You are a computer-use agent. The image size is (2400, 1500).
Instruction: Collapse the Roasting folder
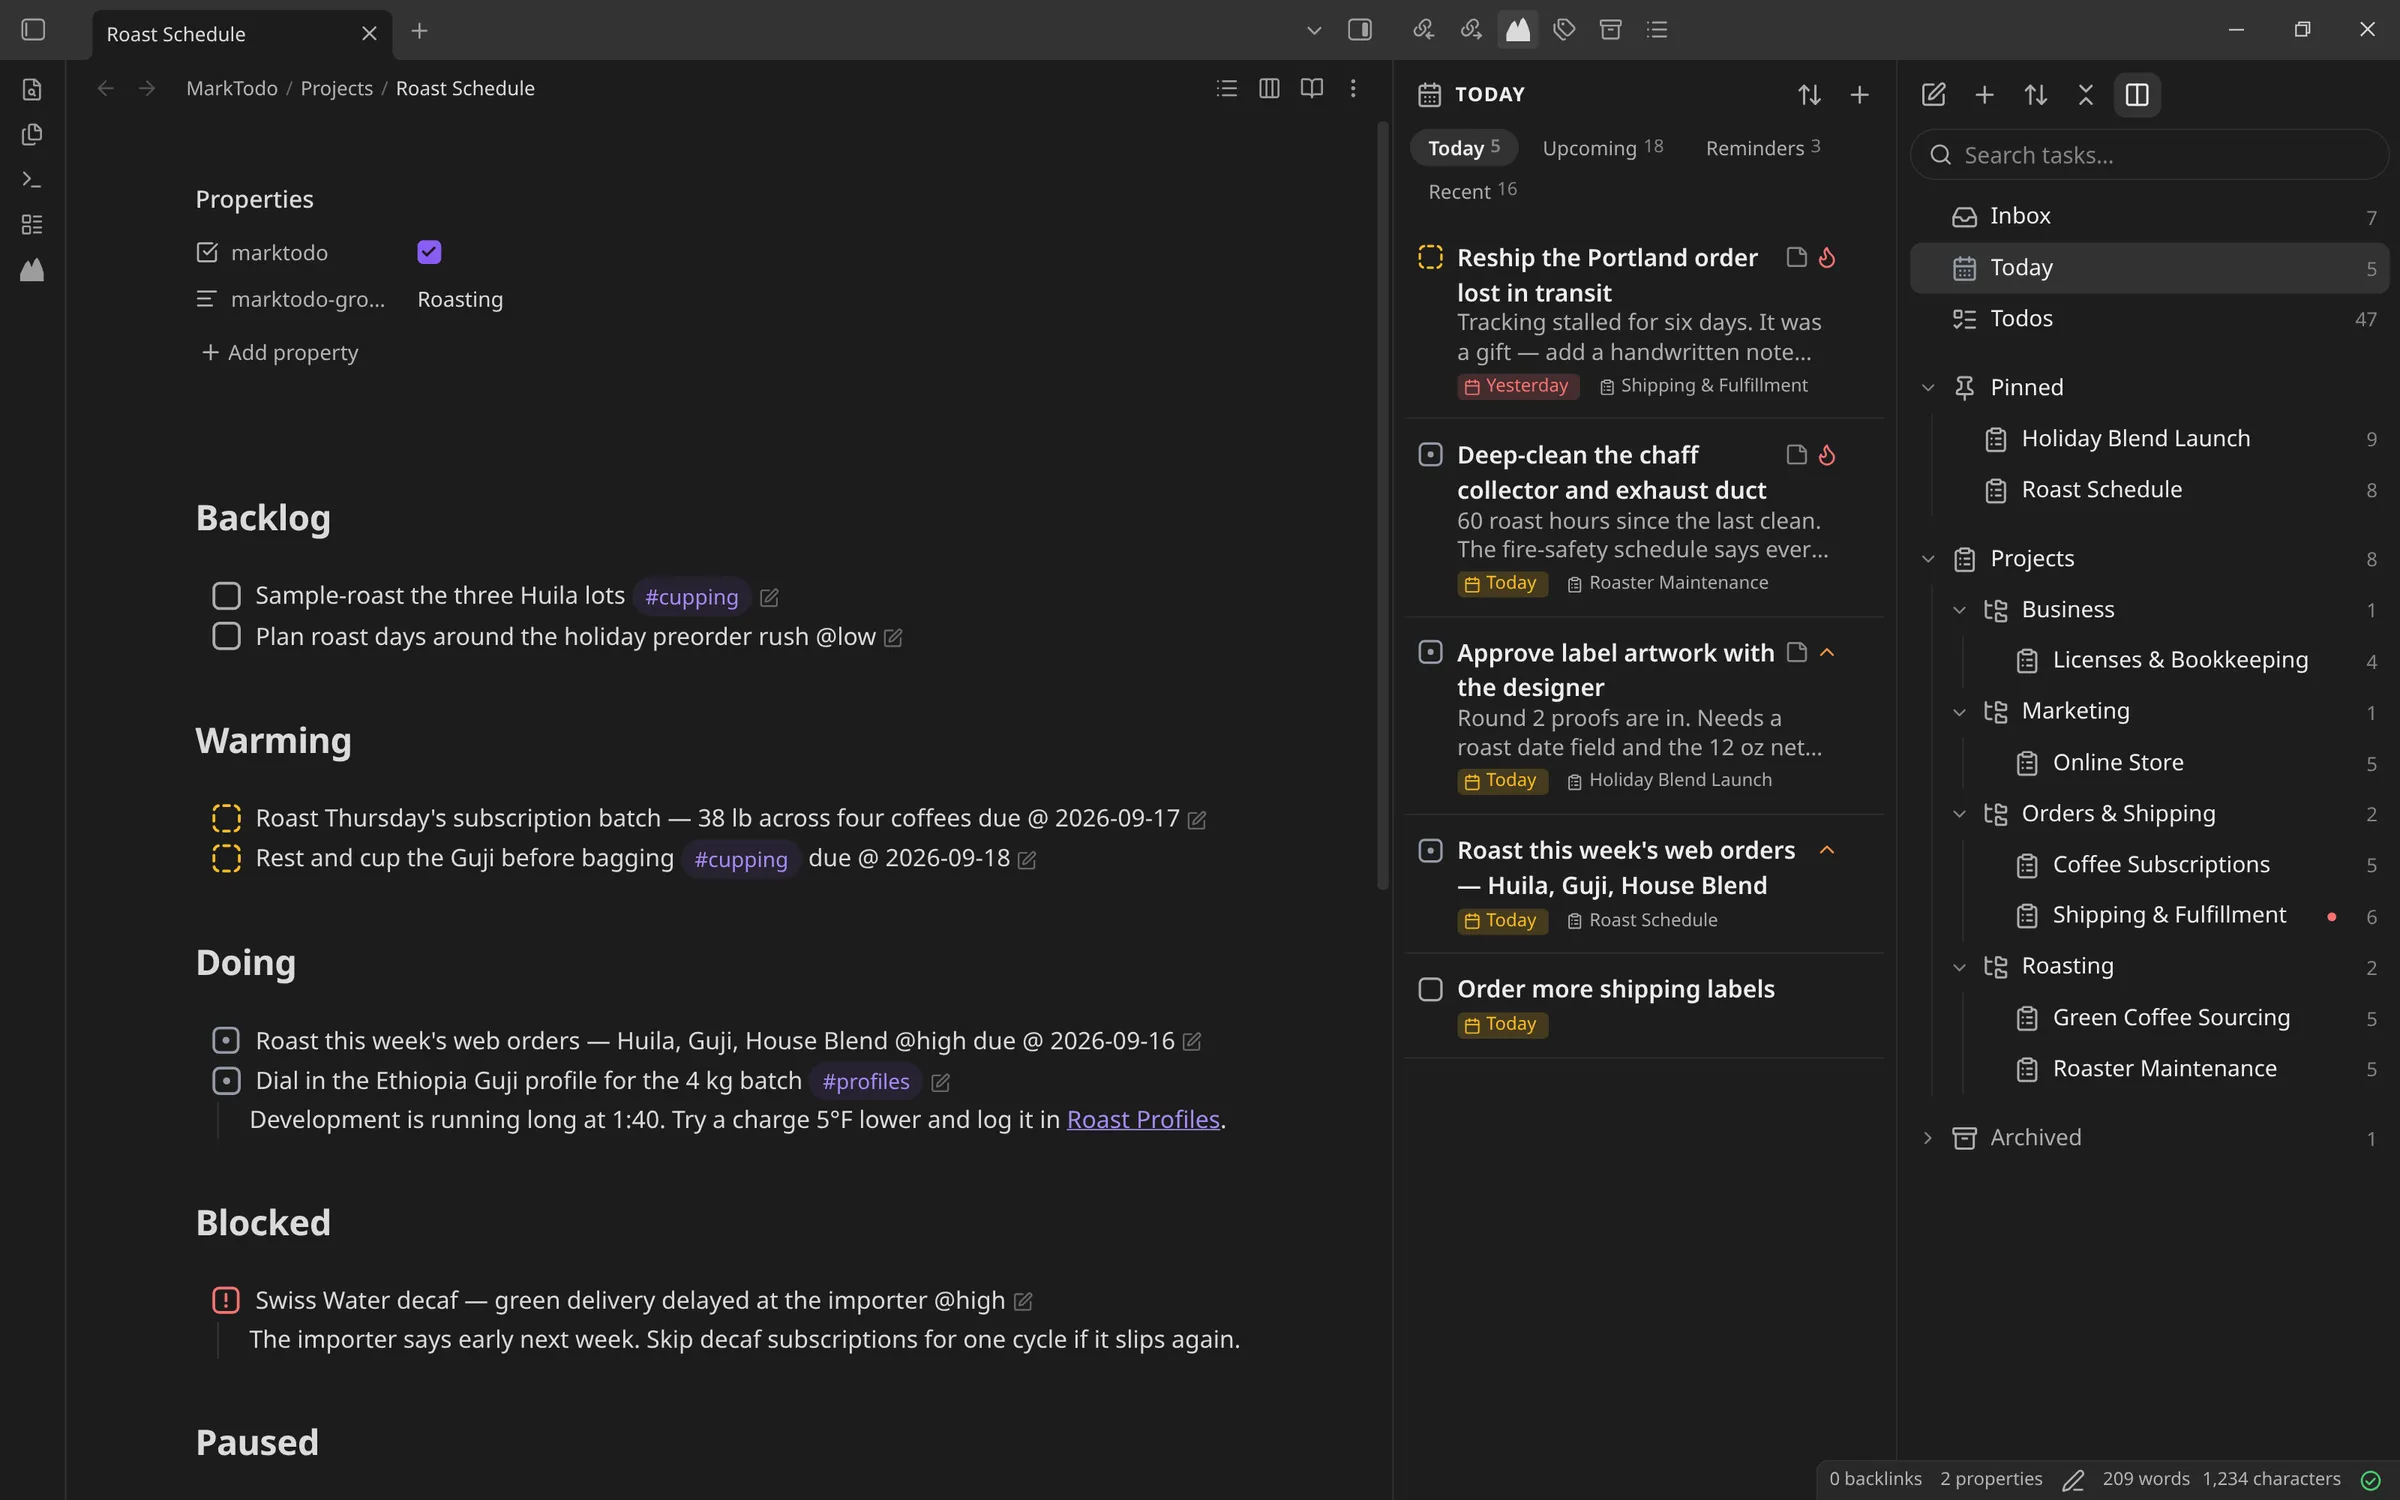(x=1959, y=967)
